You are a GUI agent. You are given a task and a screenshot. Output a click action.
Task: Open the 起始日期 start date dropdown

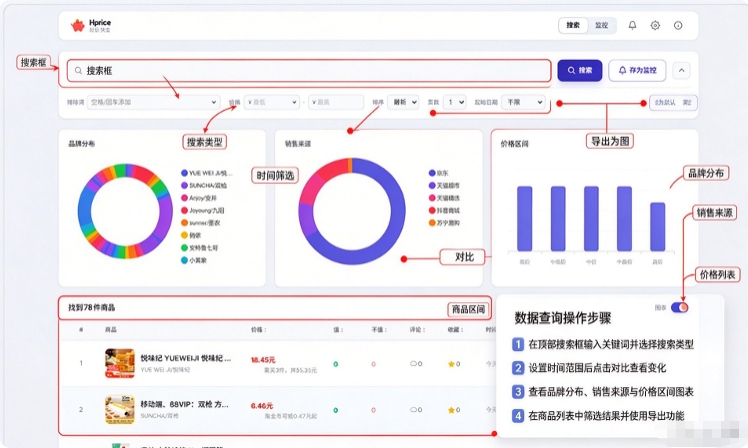(523, 102)
